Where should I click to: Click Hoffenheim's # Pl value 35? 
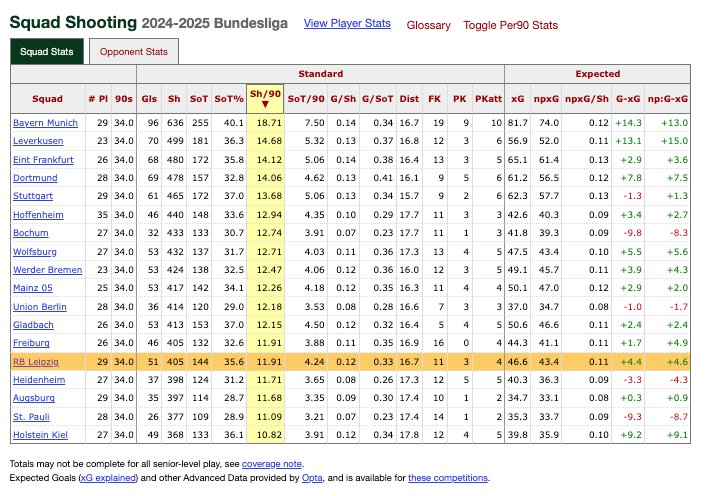pos(103,215)
